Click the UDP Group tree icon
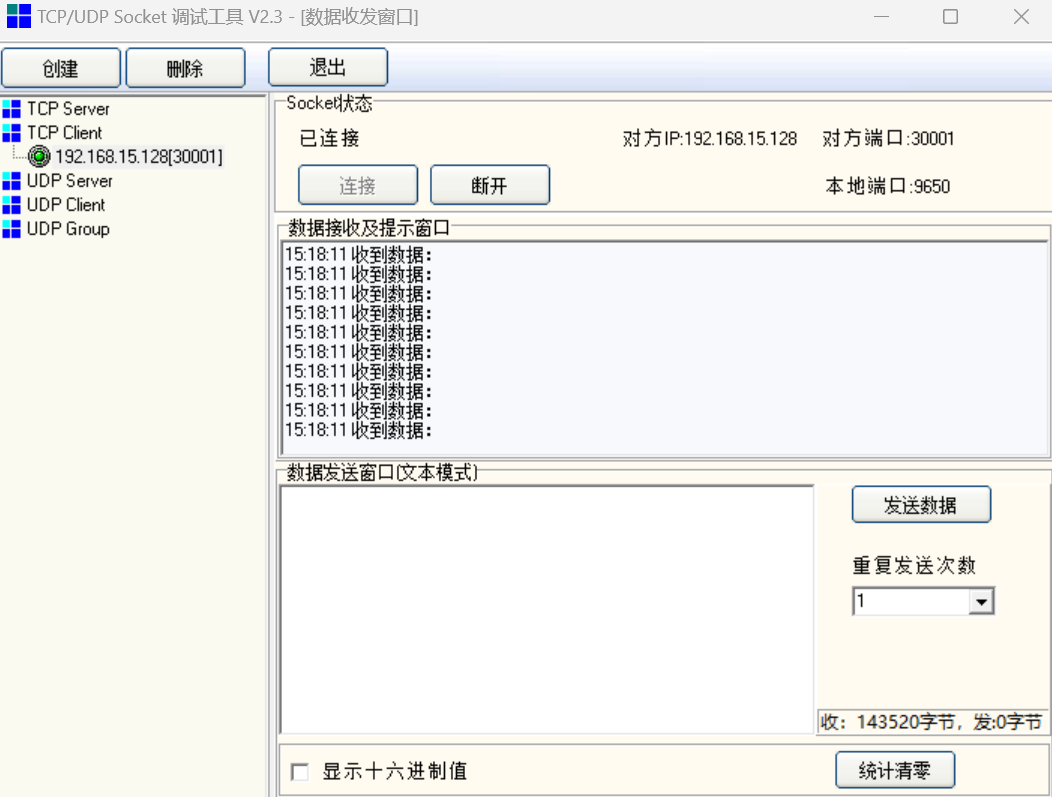Image resolution: width=1052 pixels, height=797 pixels. click(12, 229)
